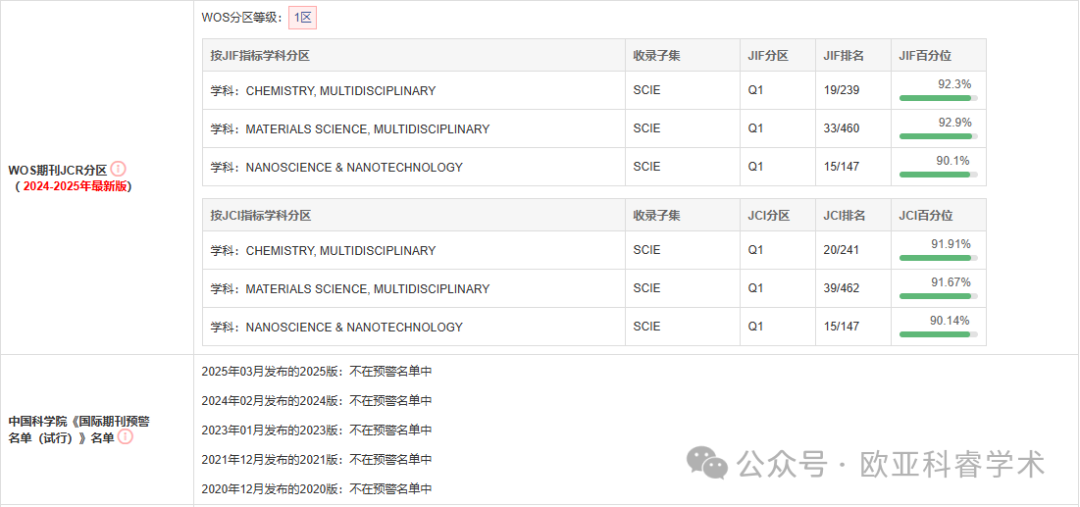Click the 2024年02月发布的2024版 warning list entry
This screenshot has height=507, width=1080.
click(x=317, y=401)
